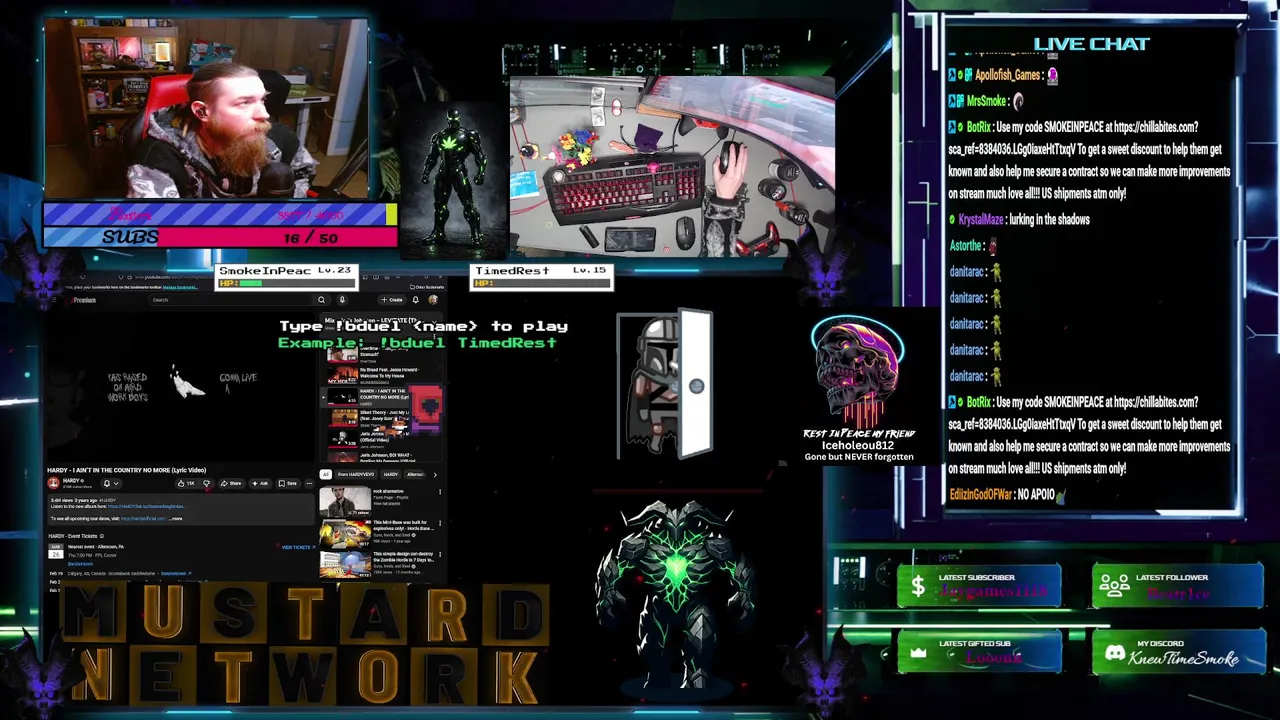Click KrystalMaze lurking in the shadows message
1280x720 pixels.
coord(1020,219)
